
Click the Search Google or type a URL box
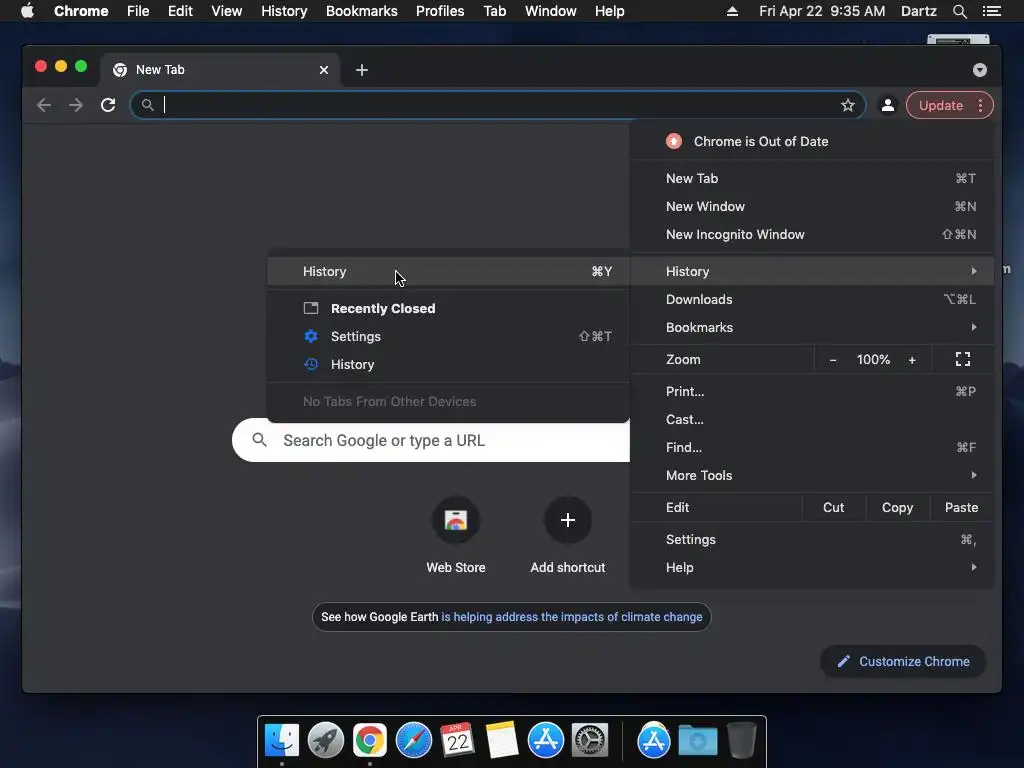(431, 441)
